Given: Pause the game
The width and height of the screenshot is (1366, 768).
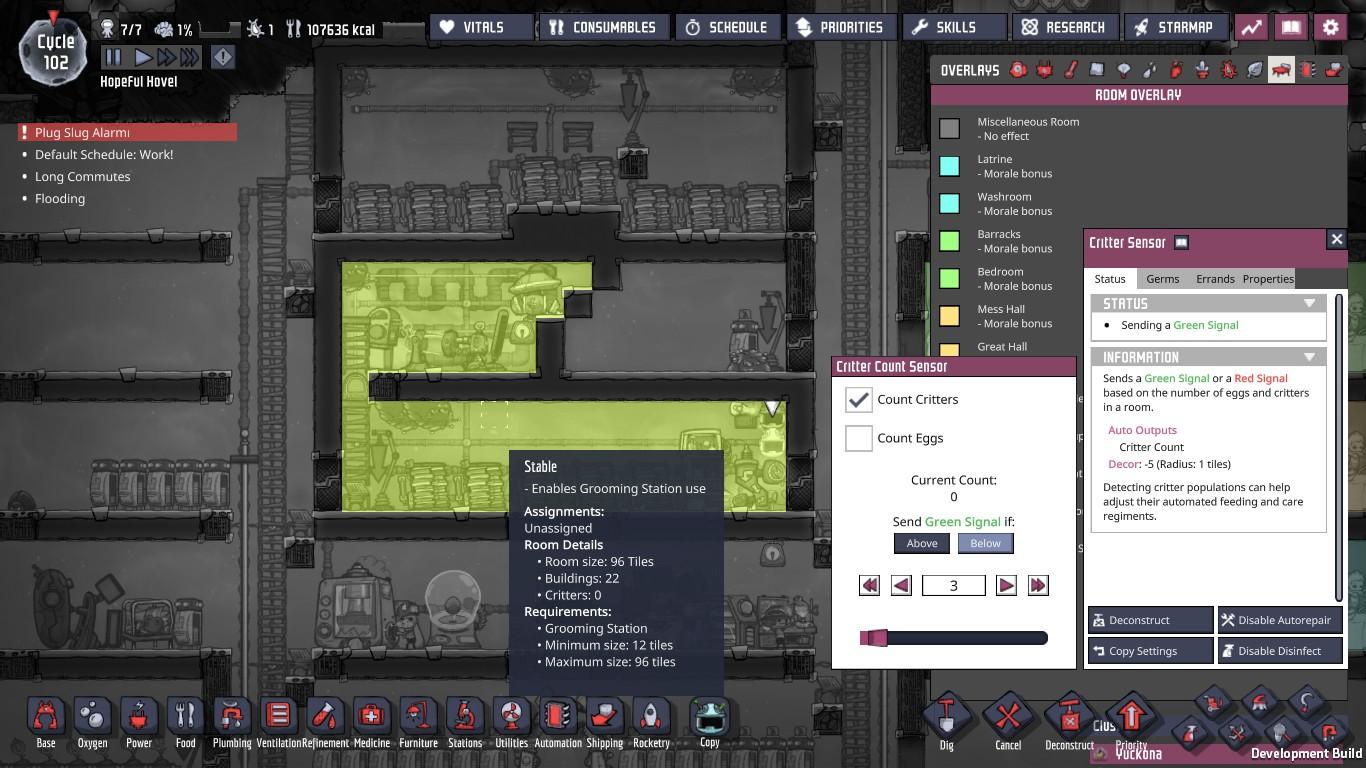Looking at the screenshot, I should point(113,57).
